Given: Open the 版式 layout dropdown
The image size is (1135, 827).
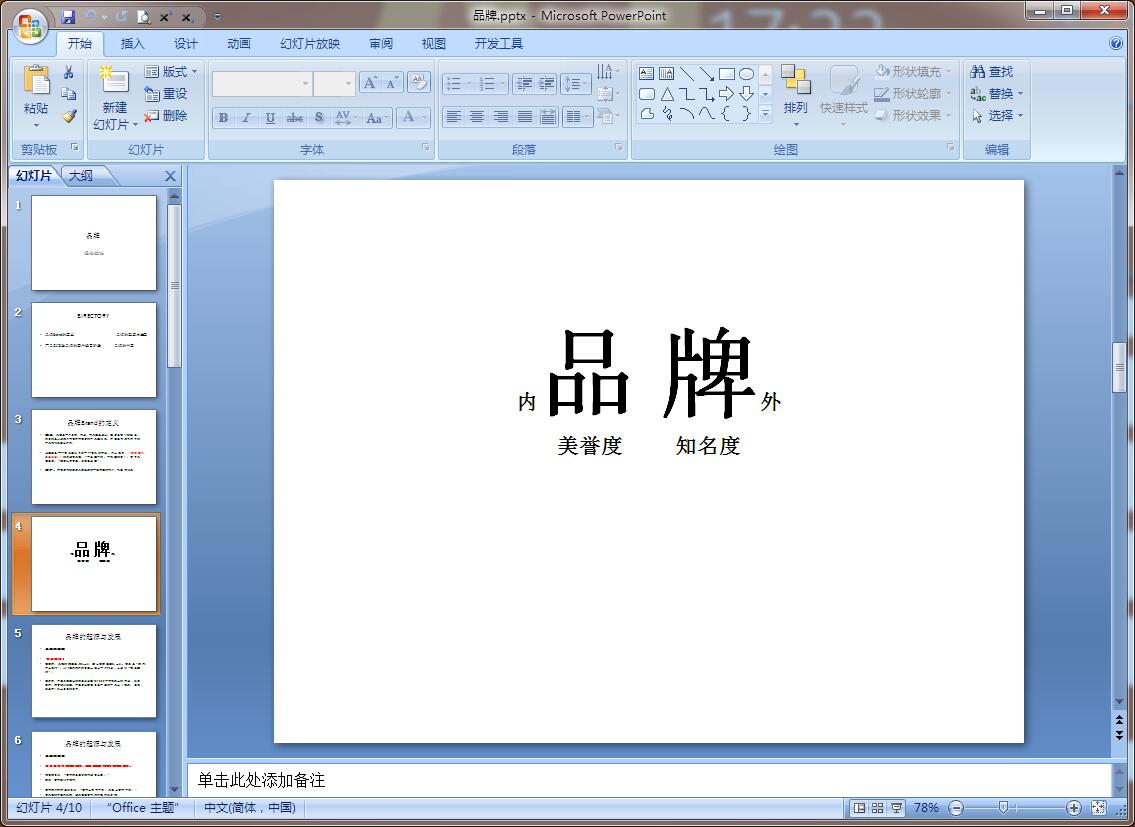Looking at the screenshot, I should [x=171, y=72].
